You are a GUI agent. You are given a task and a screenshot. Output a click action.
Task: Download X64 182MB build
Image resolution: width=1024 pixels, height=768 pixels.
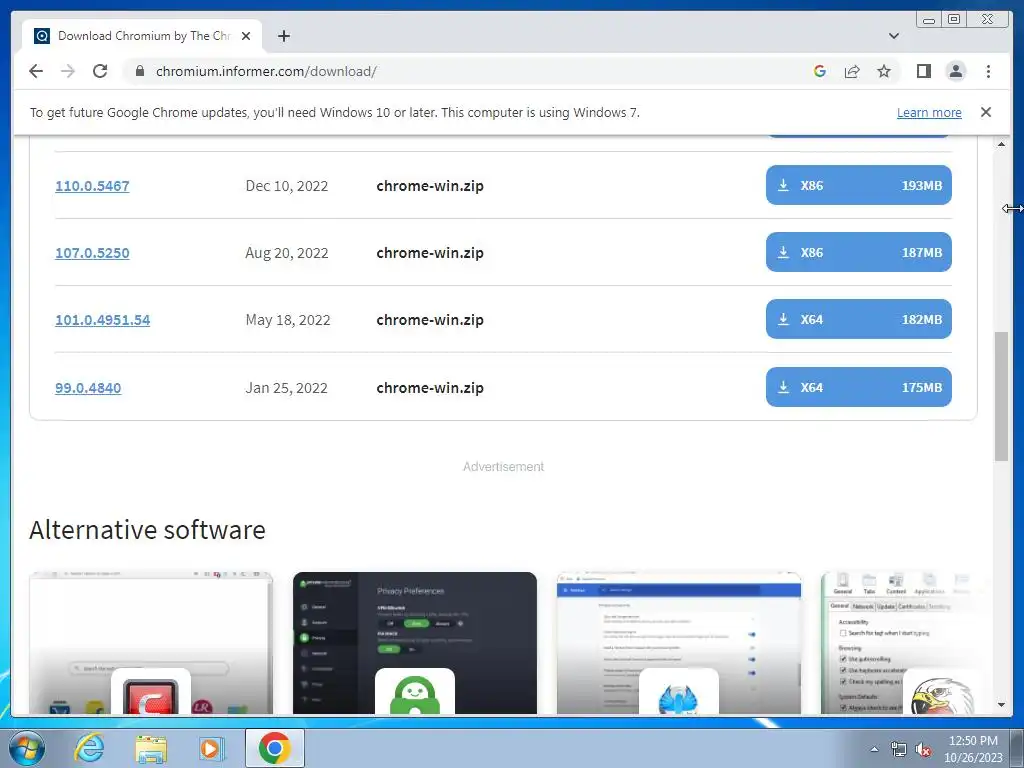(858, 319)
